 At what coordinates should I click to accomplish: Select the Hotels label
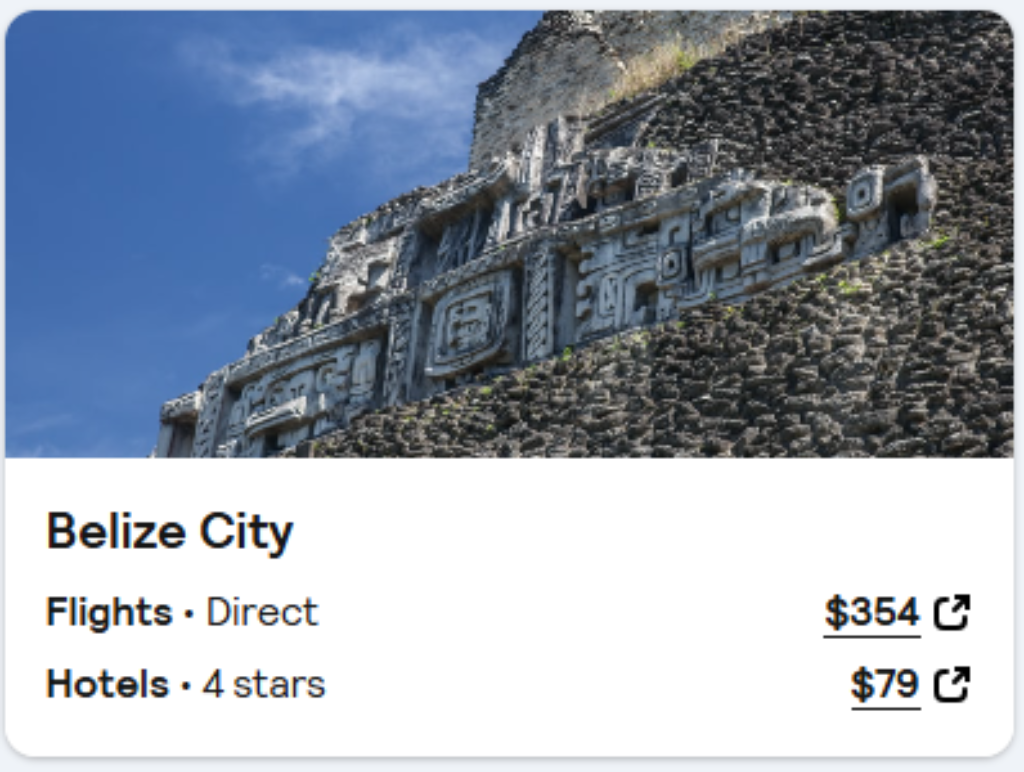[108, 685]
